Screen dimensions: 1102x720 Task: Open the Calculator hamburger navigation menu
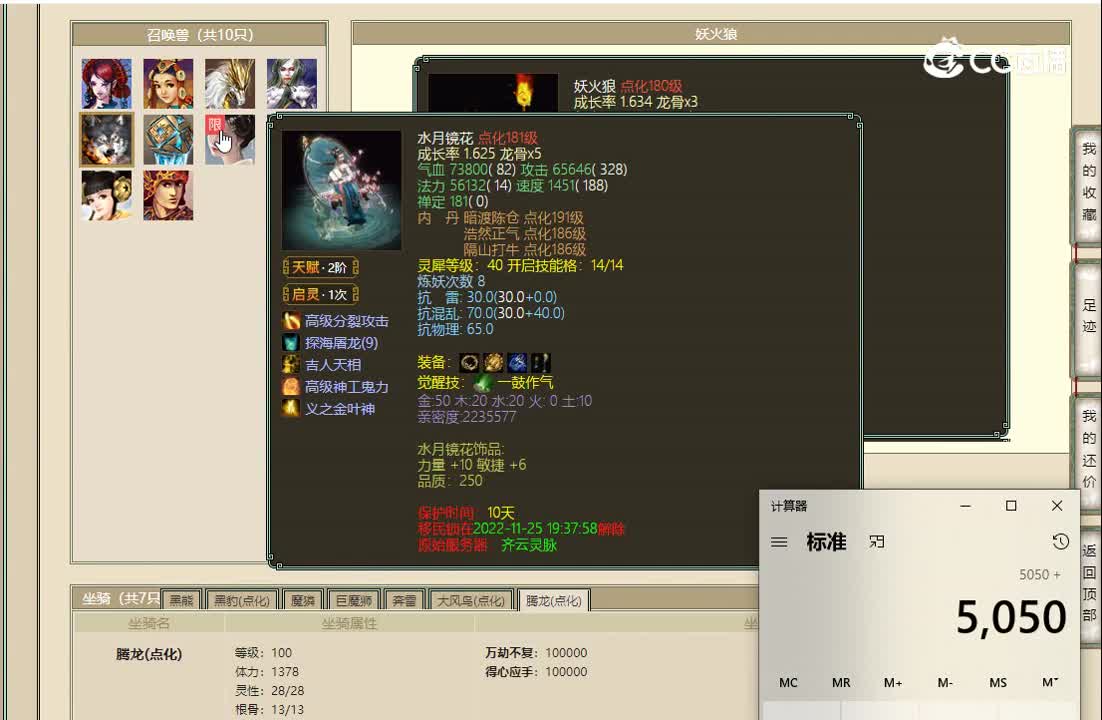[779, 542]
